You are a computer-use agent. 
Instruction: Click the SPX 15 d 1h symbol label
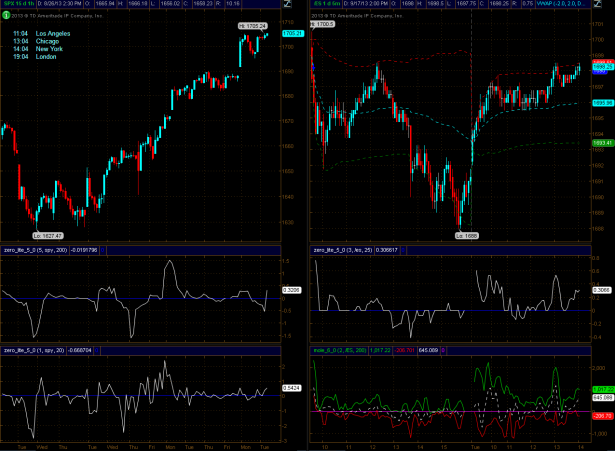pos(19,4)
